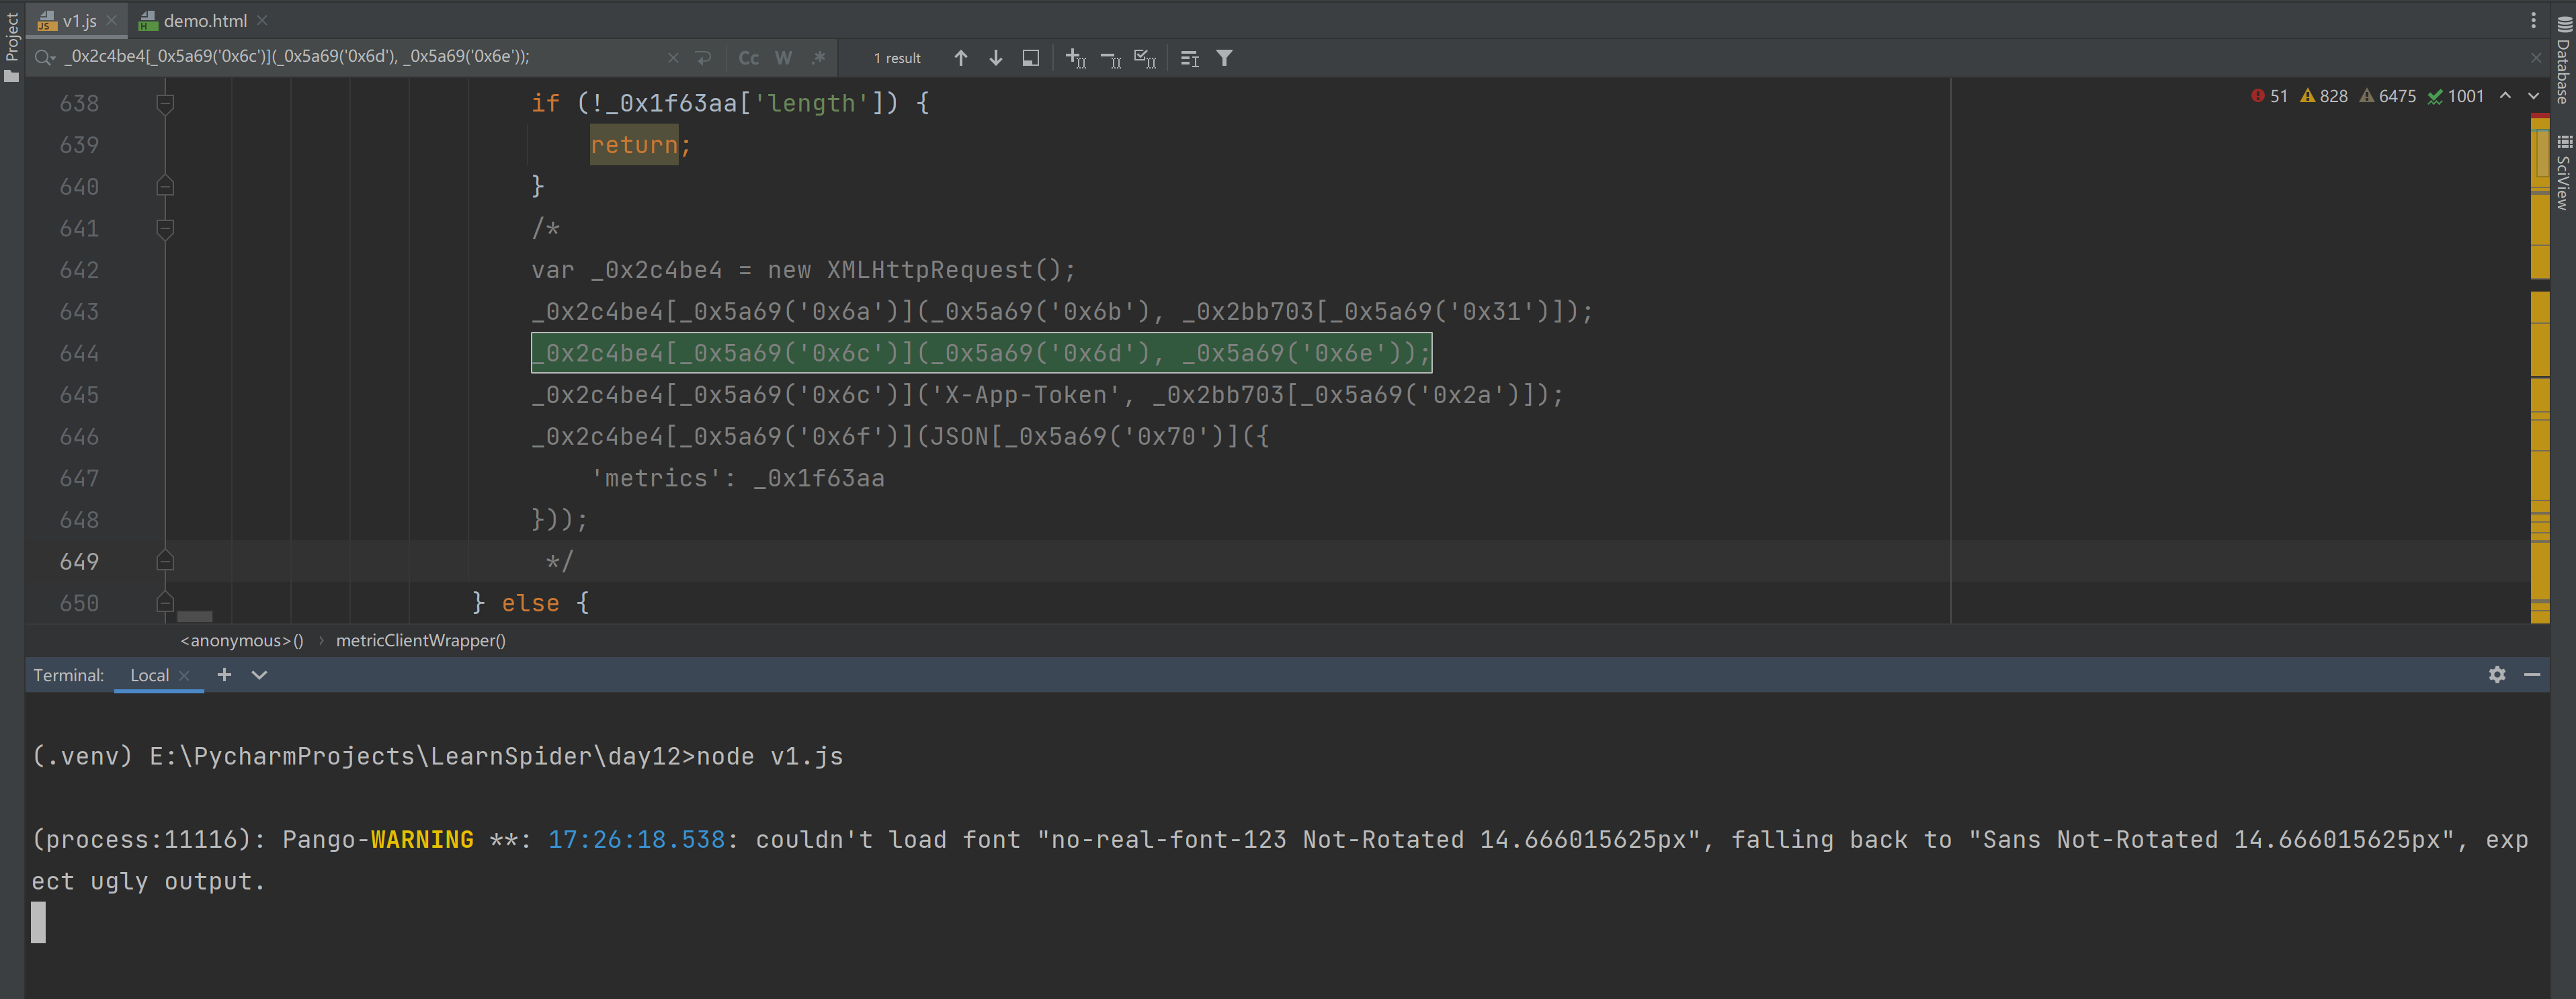Add selection for next occurrence
This screenshot has height=999, width=2576.
pyautogui.click(x=1075, y=58)
